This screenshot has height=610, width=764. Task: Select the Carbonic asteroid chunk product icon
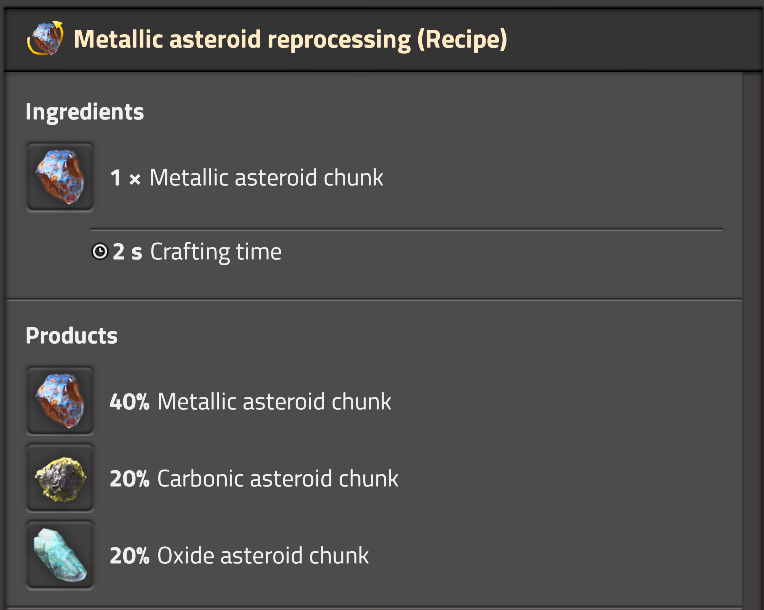pos(60,478)
